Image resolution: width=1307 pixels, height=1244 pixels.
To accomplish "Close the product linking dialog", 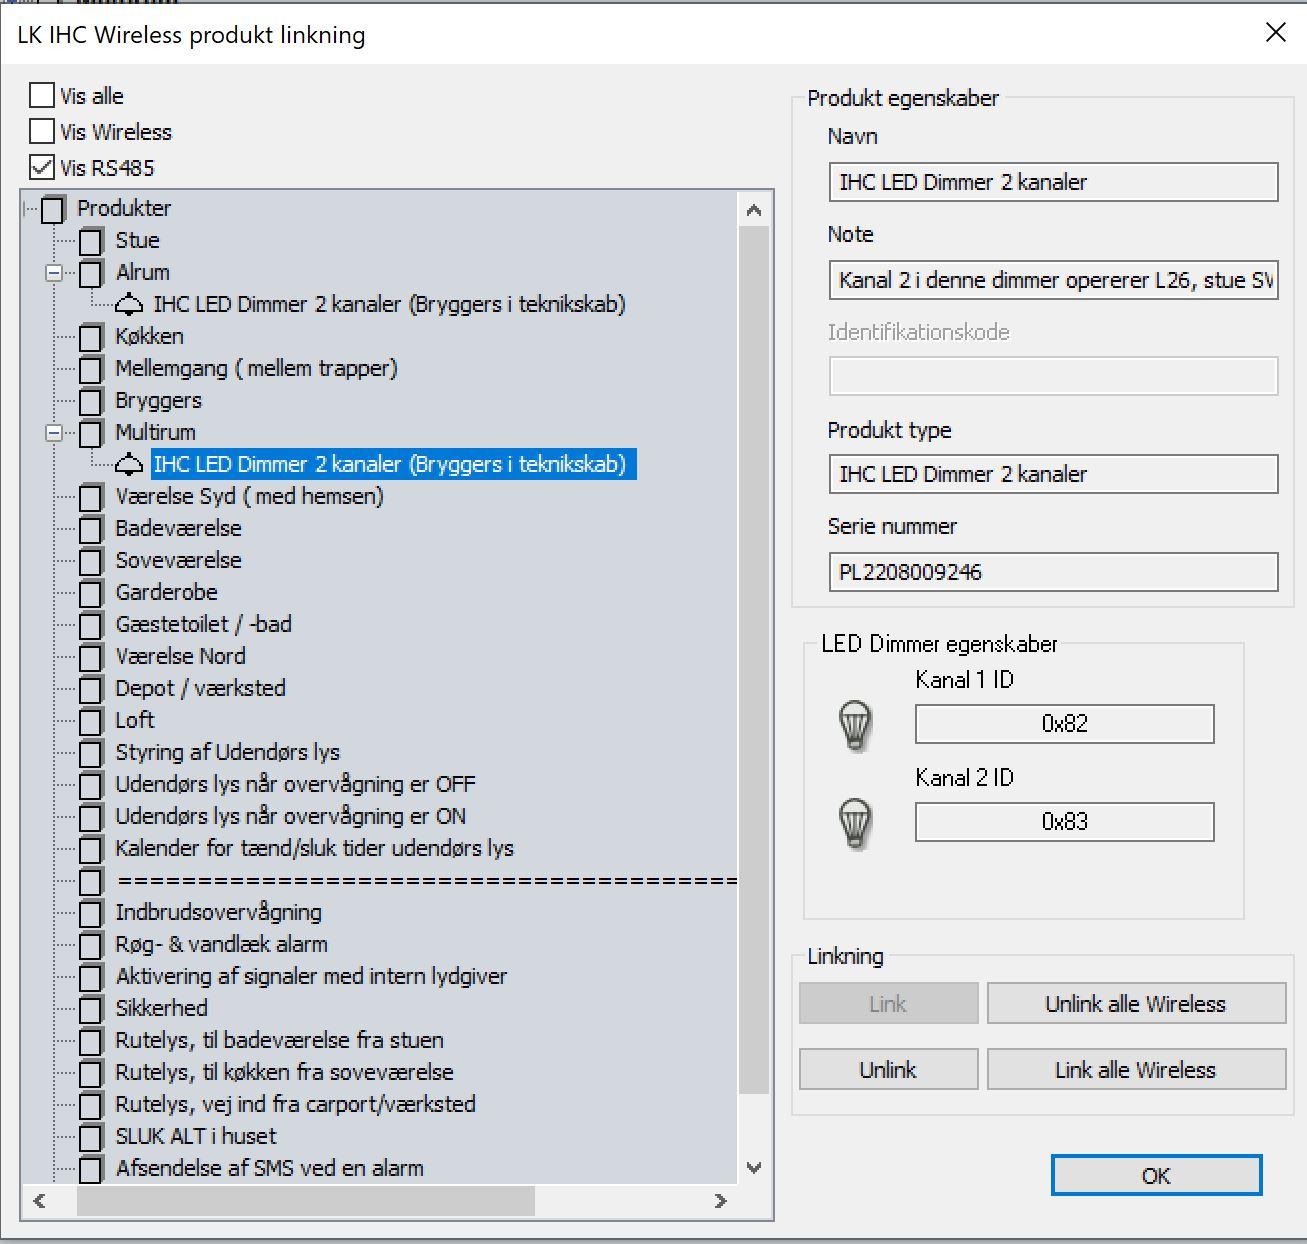I will tap(1276, 33).
